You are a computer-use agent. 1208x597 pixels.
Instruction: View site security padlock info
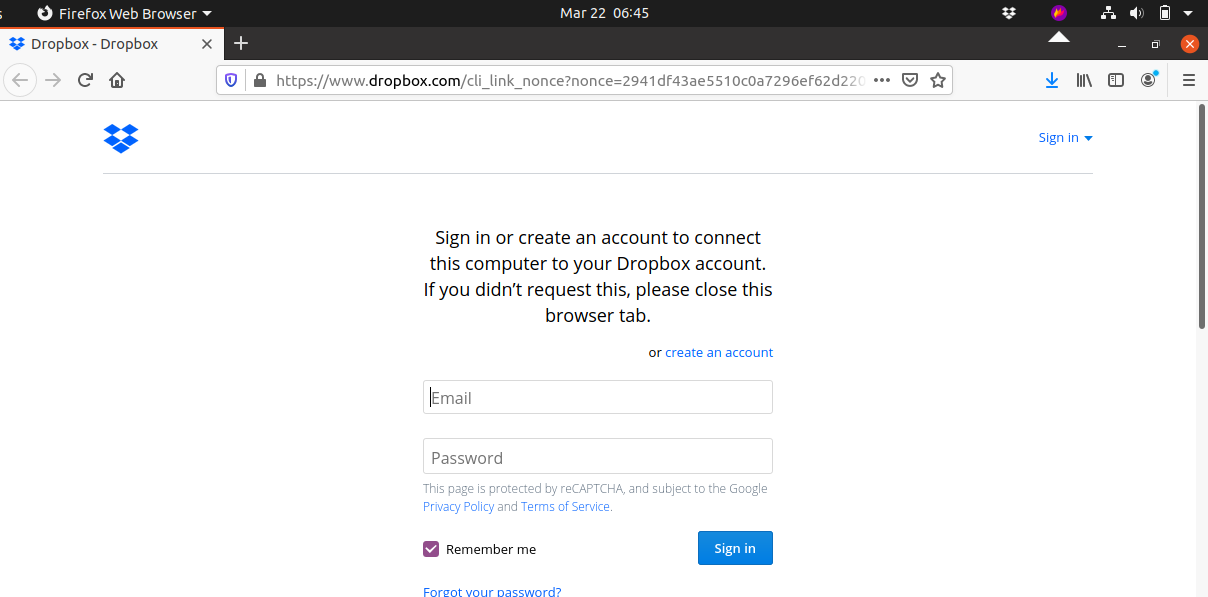tap(259, 81)
